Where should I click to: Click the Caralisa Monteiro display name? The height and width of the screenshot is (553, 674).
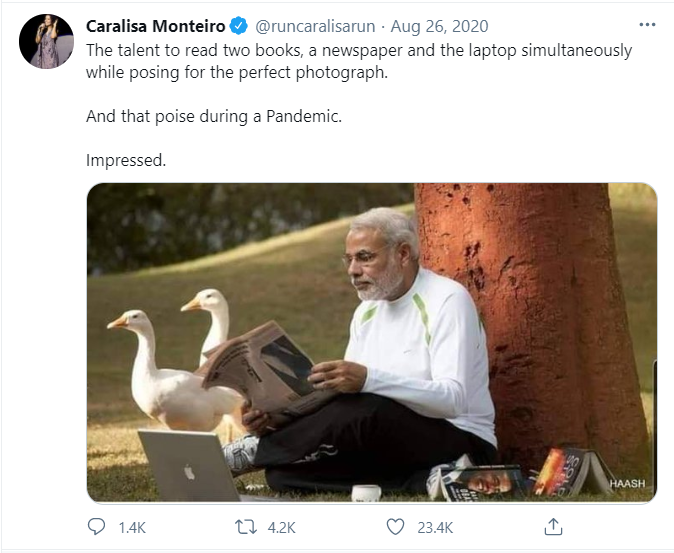click(x=158, y=25)
